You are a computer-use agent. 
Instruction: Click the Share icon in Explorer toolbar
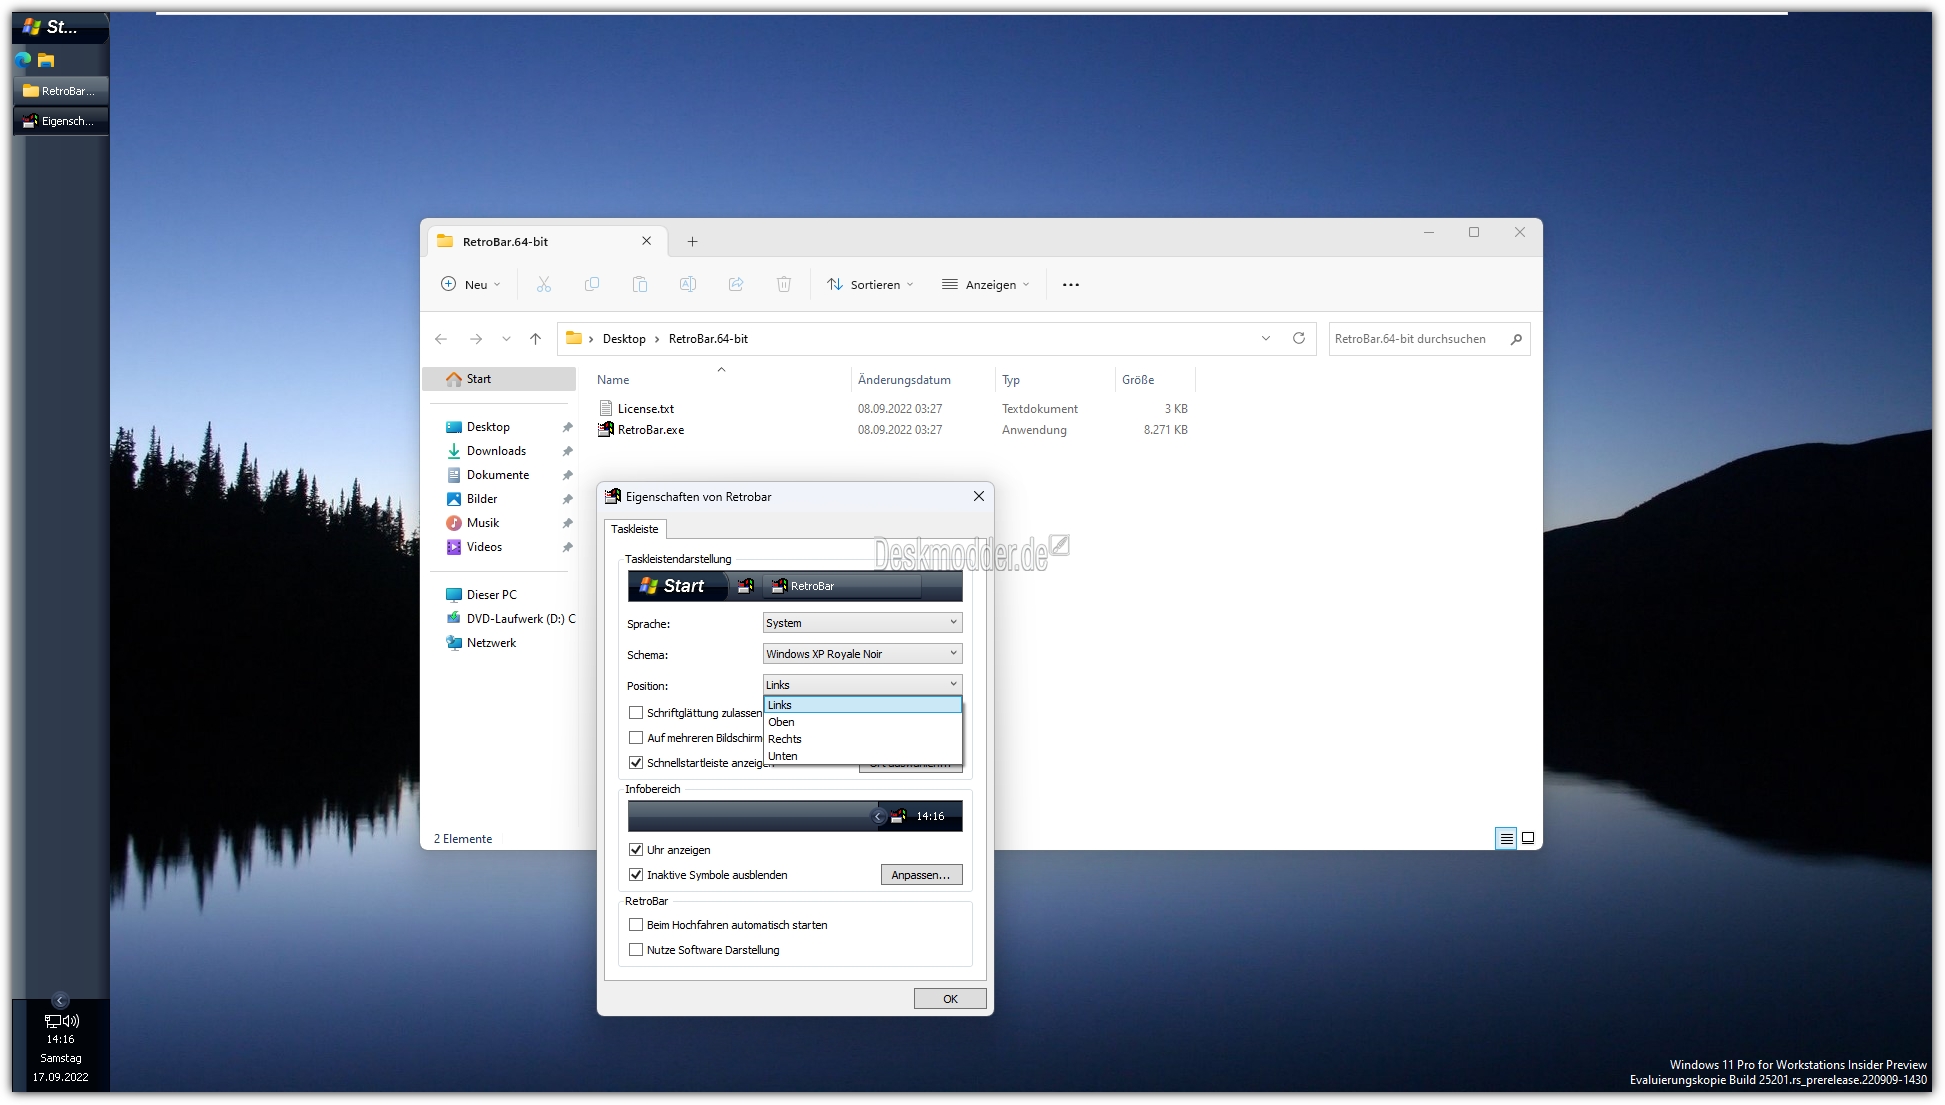click(736, 285)
